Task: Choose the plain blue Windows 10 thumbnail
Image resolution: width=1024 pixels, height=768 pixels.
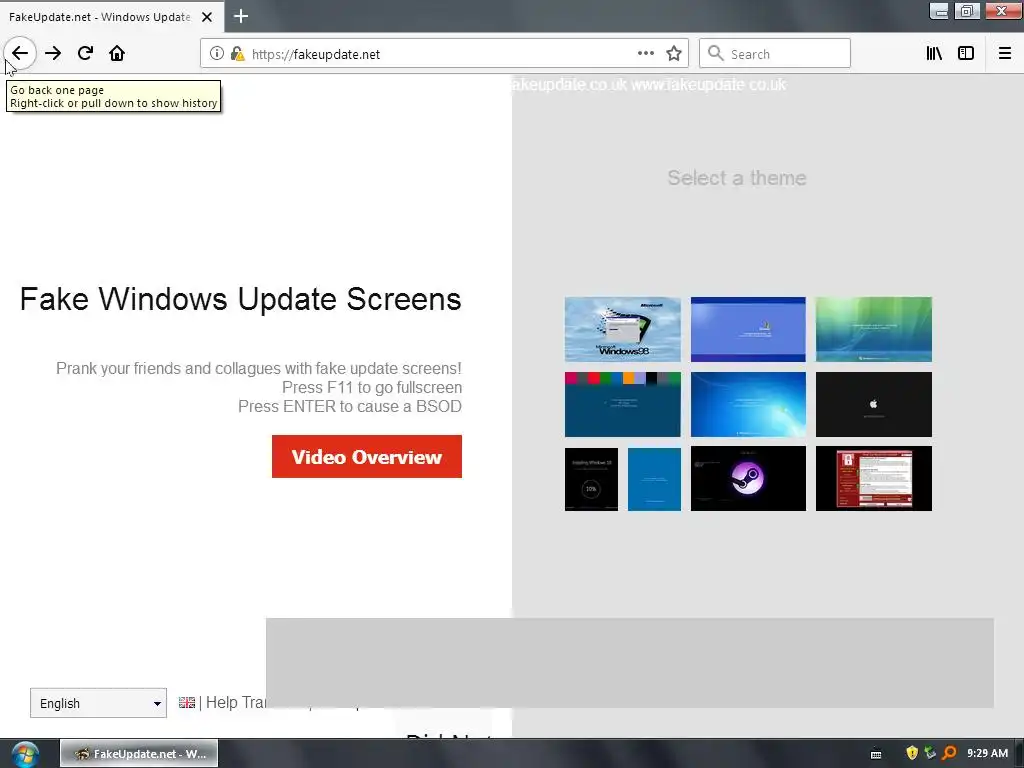Action: tap(654, 479)
